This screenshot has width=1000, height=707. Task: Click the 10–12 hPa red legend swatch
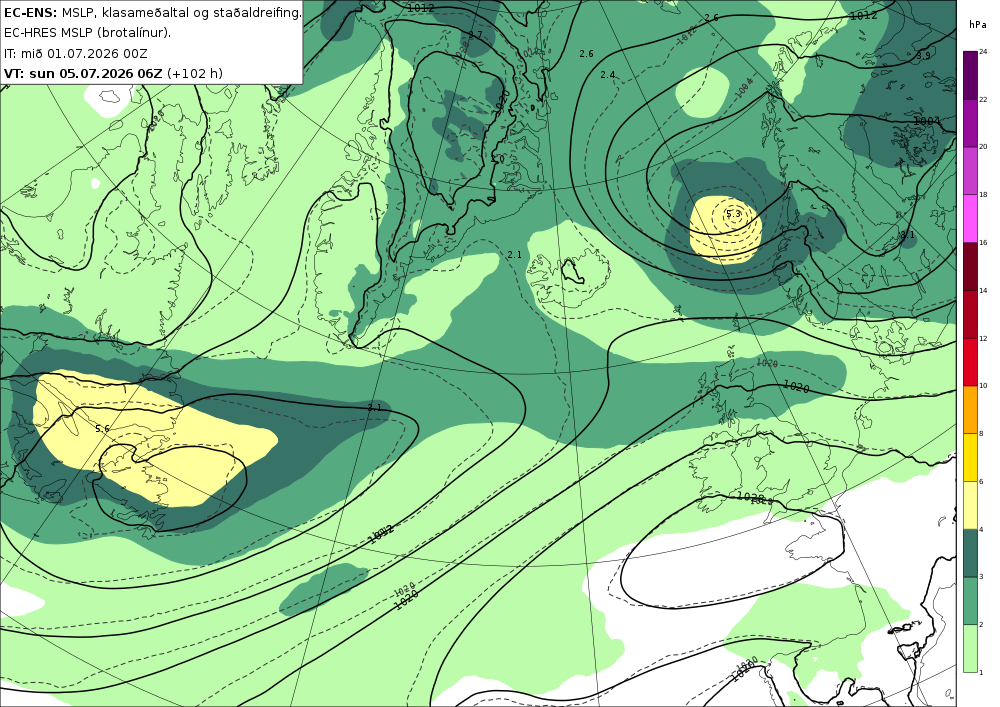971,362
